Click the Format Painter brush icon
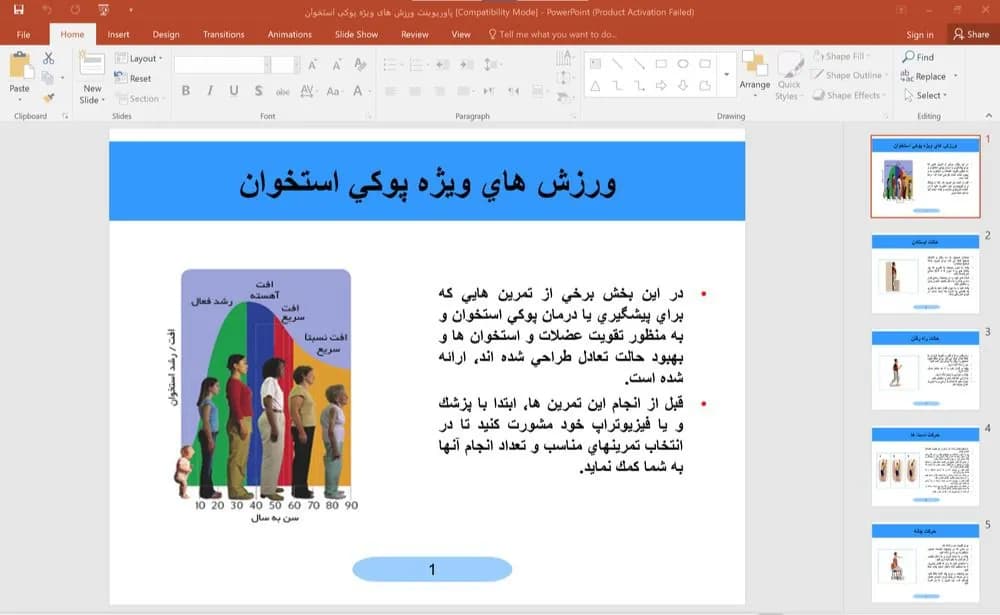 point(48,98)
